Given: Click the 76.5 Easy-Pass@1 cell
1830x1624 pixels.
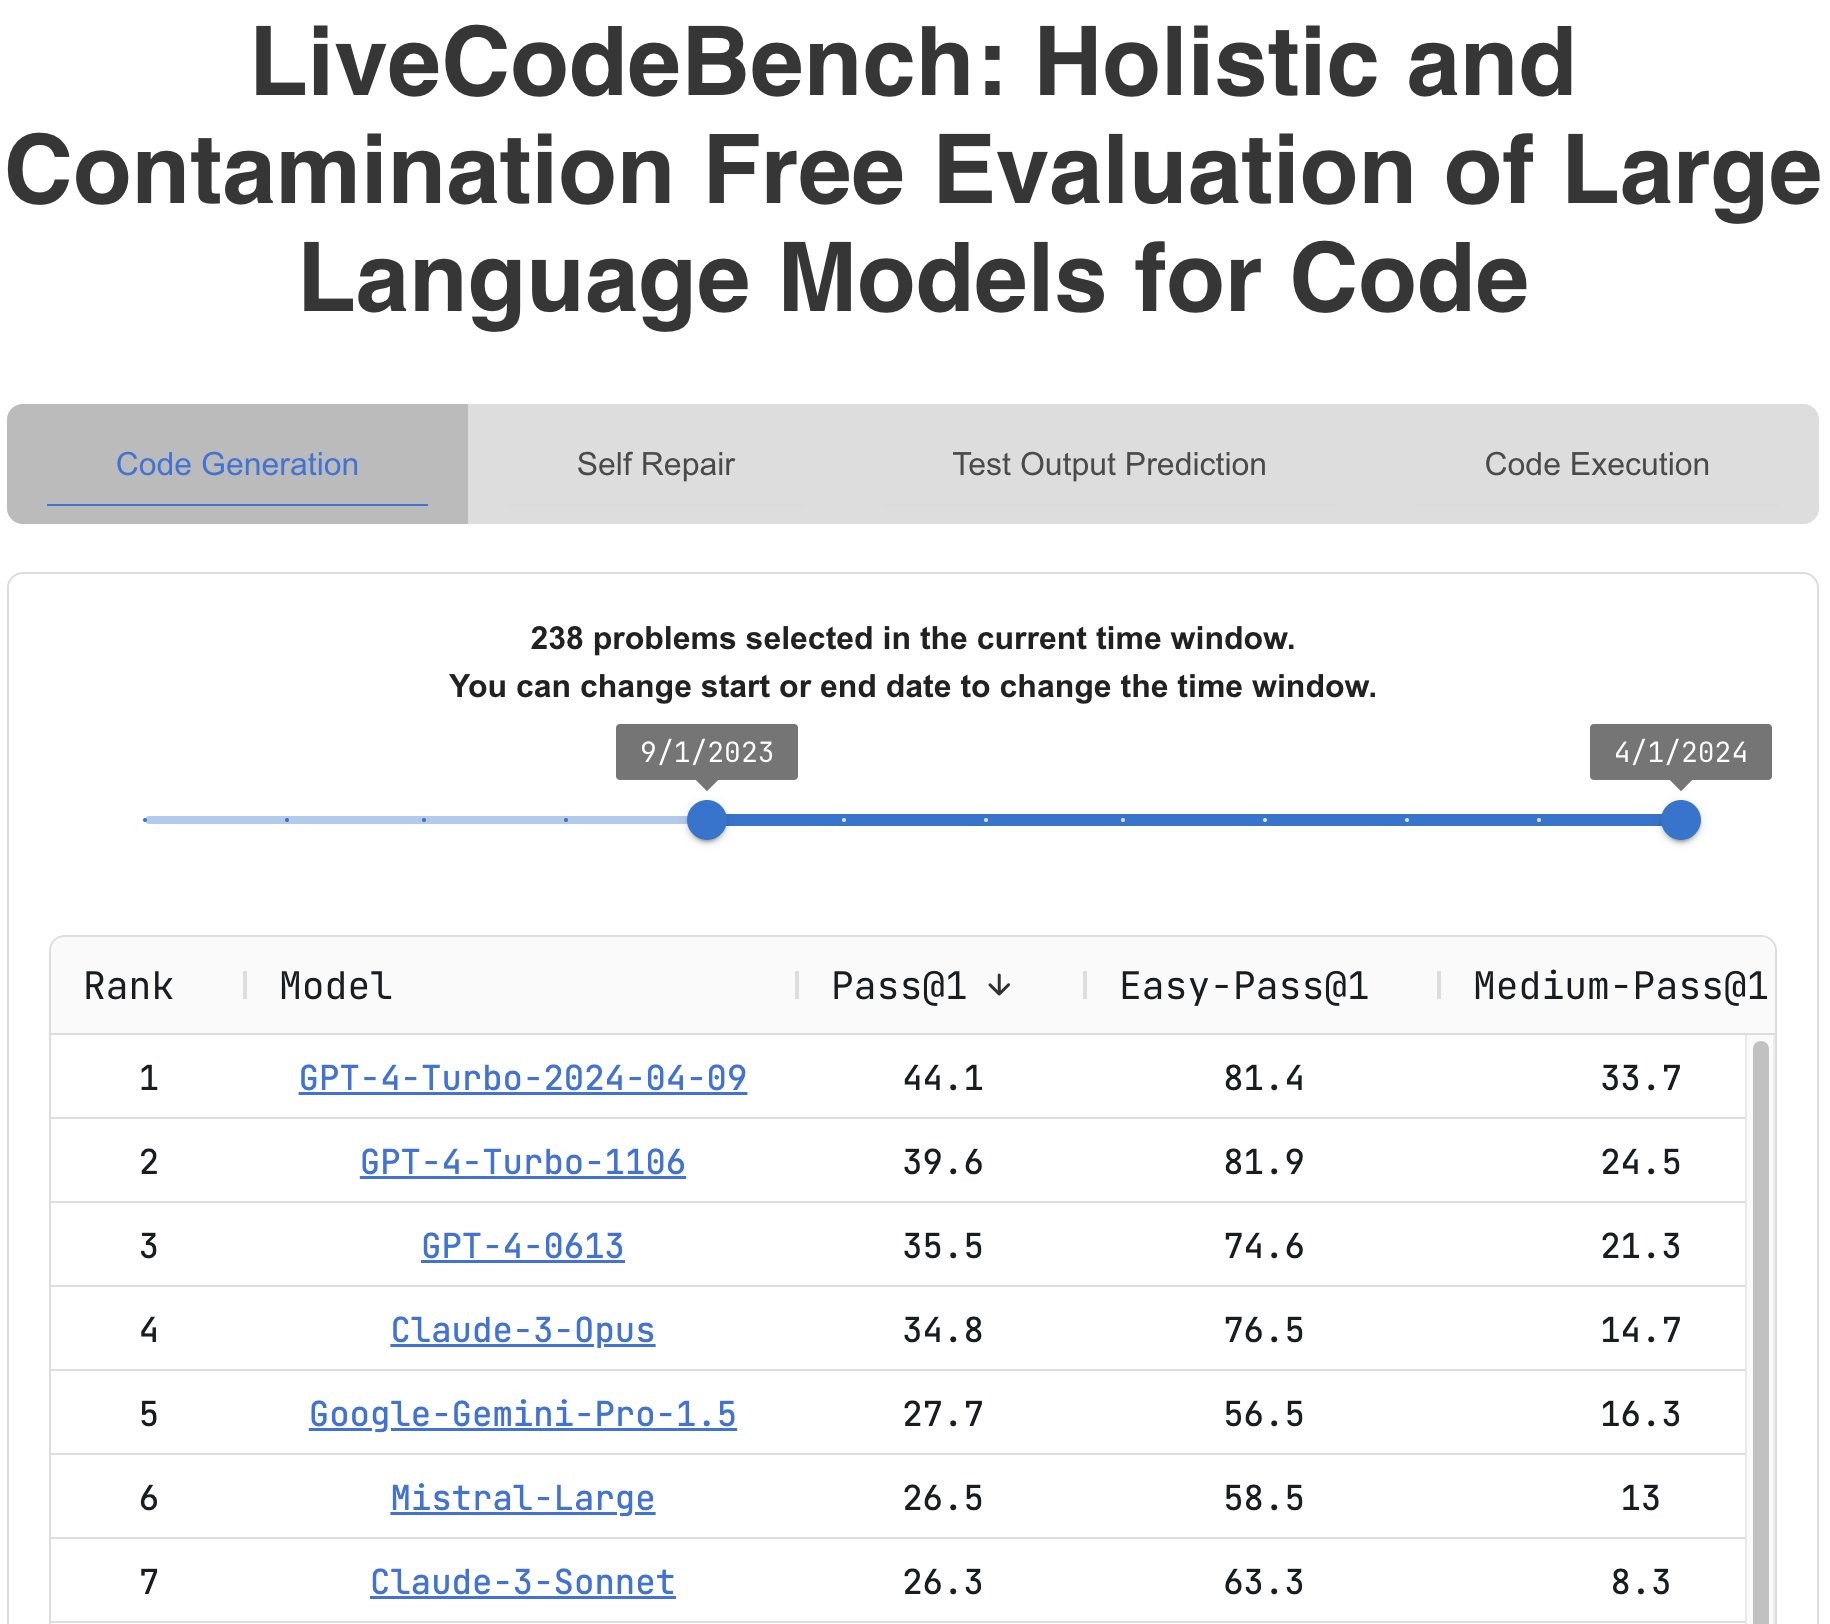Looking at the screenshot, I should (1264, 1330).
